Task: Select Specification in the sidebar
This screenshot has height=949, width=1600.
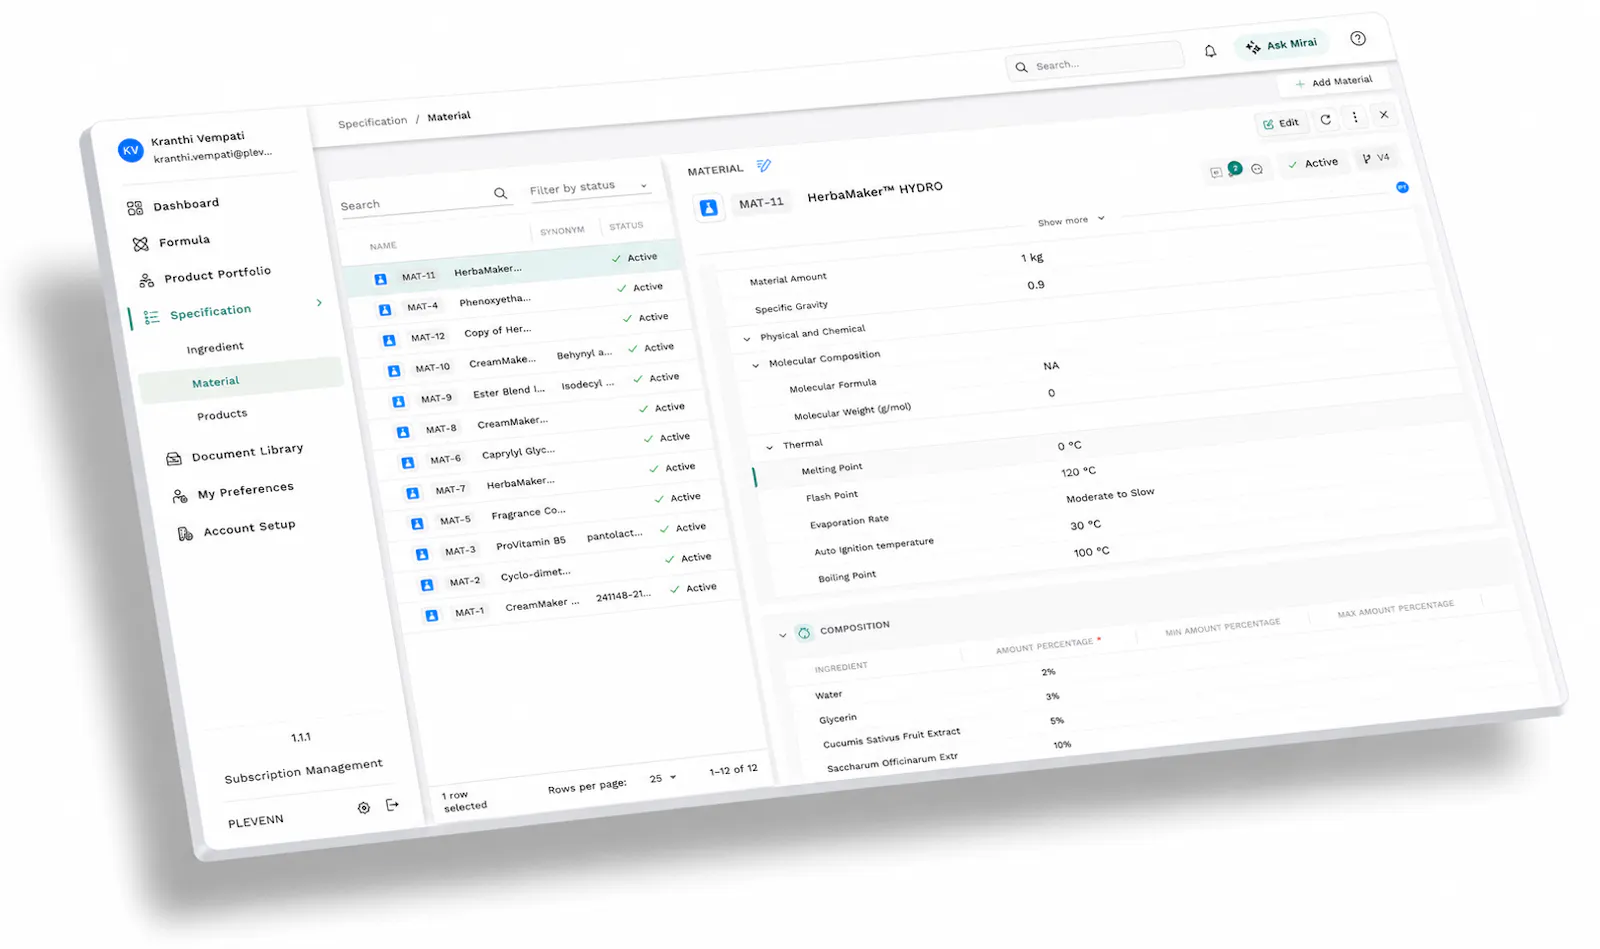Action: (210, 312)
